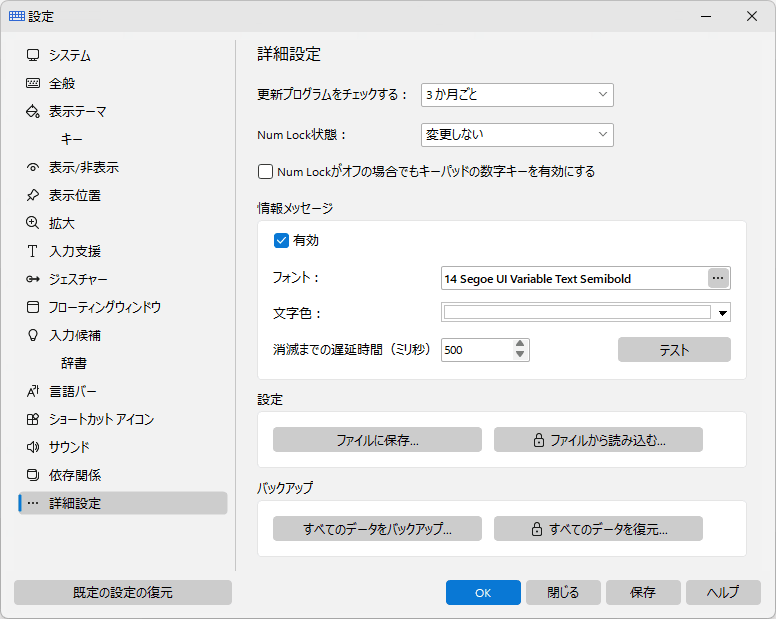
Task: Click the 保存 button
Action: click(643, 592)
